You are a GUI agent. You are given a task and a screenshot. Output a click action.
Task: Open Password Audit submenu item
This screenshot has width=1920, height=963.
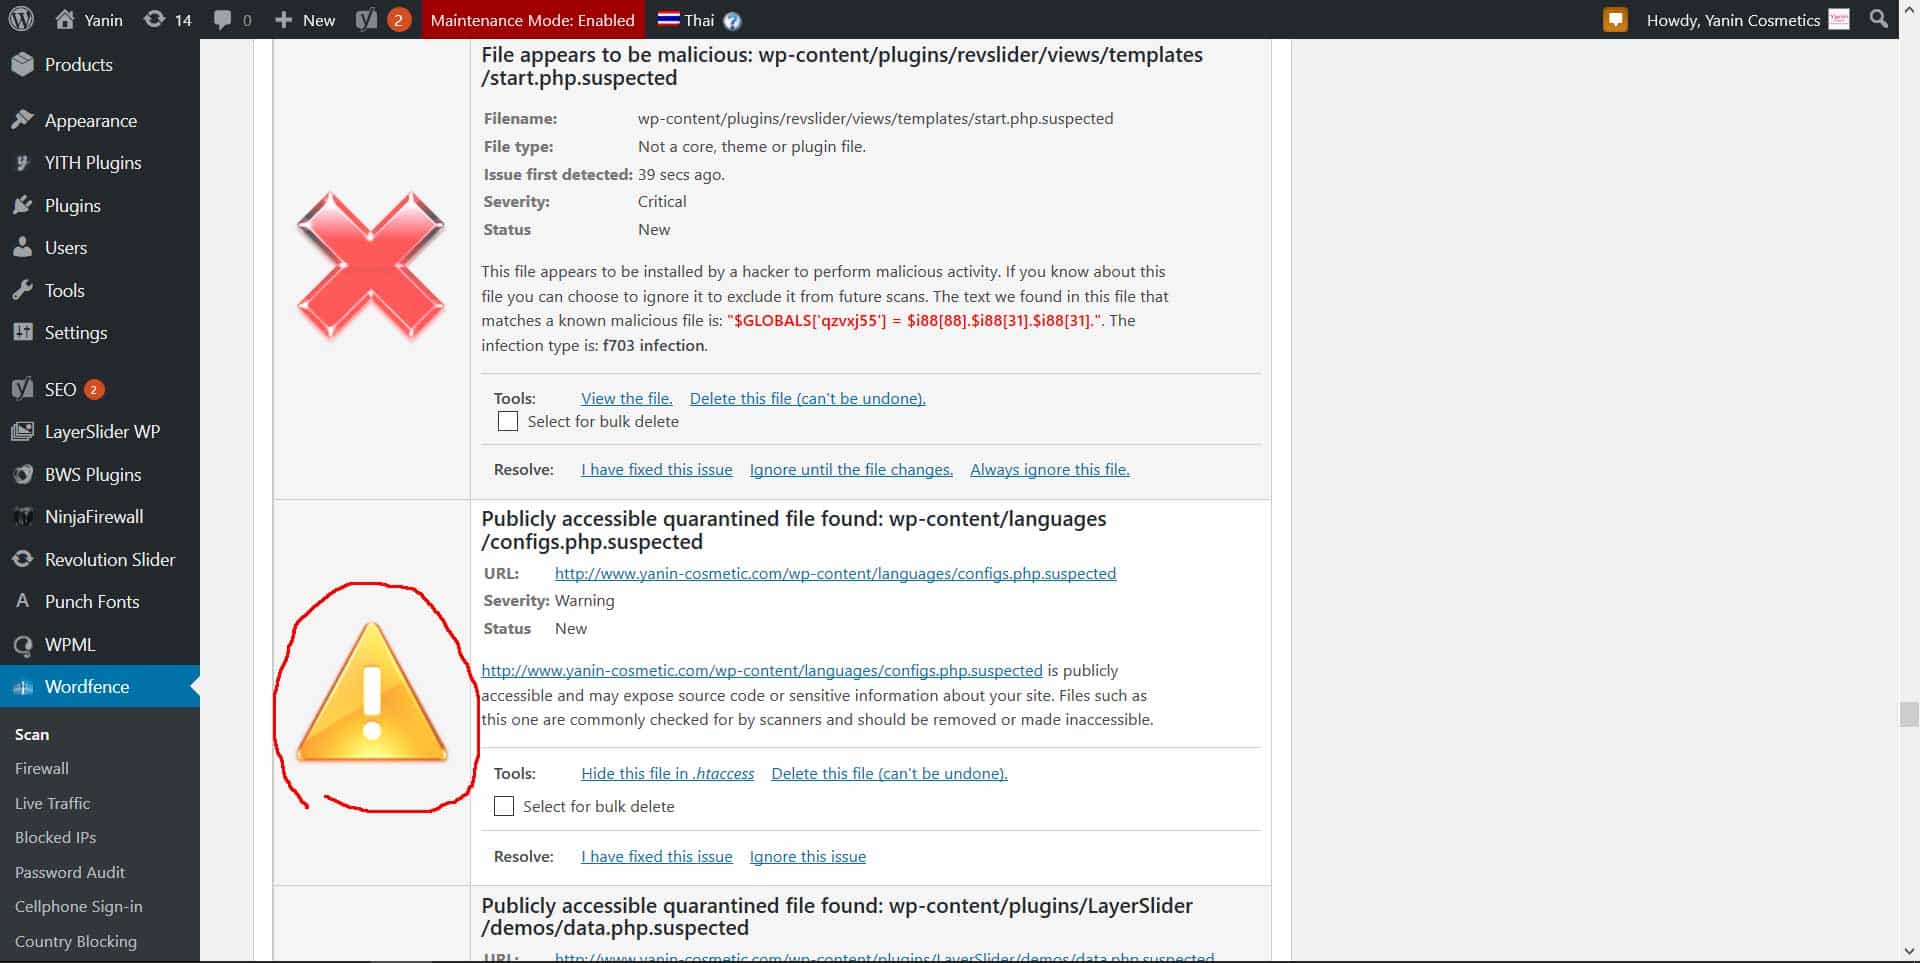(x=70, y=872)
